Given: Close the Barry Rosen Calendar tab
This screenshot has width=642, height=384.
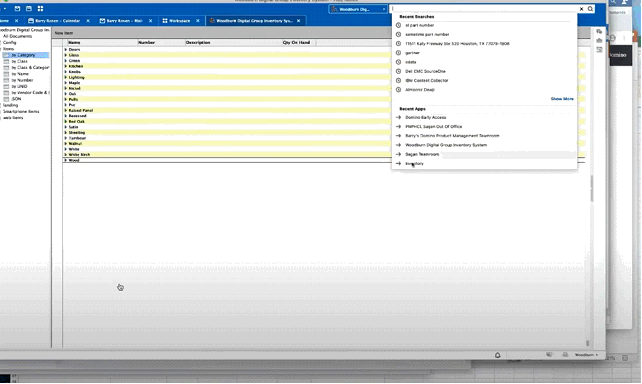Looking at the screenshot, I should click(x=88, y=20).
